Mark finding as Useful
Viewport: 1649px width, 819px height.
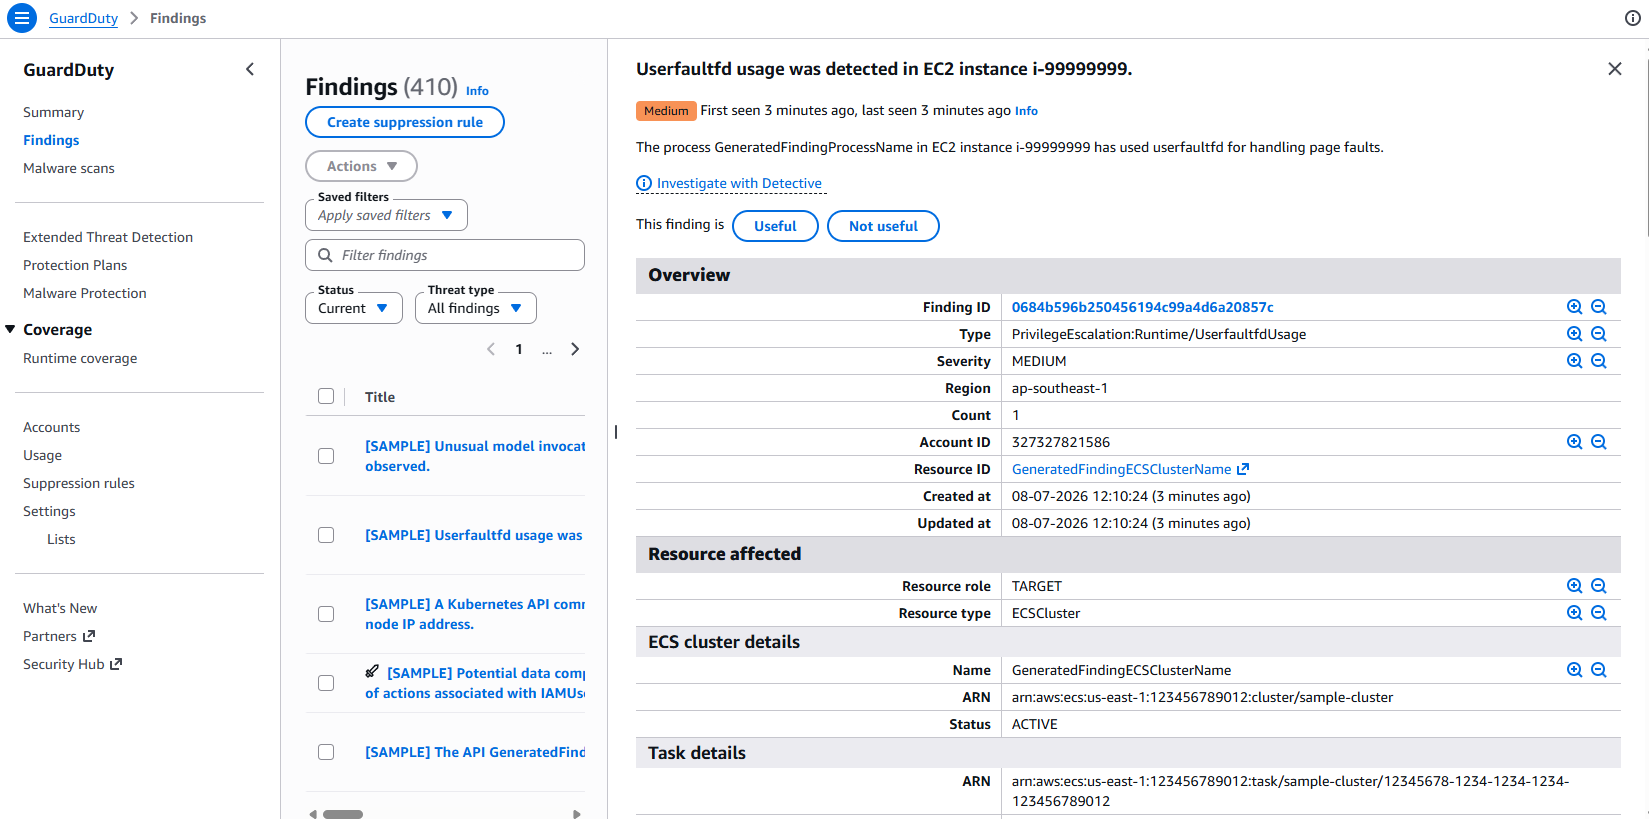(775, 226)
